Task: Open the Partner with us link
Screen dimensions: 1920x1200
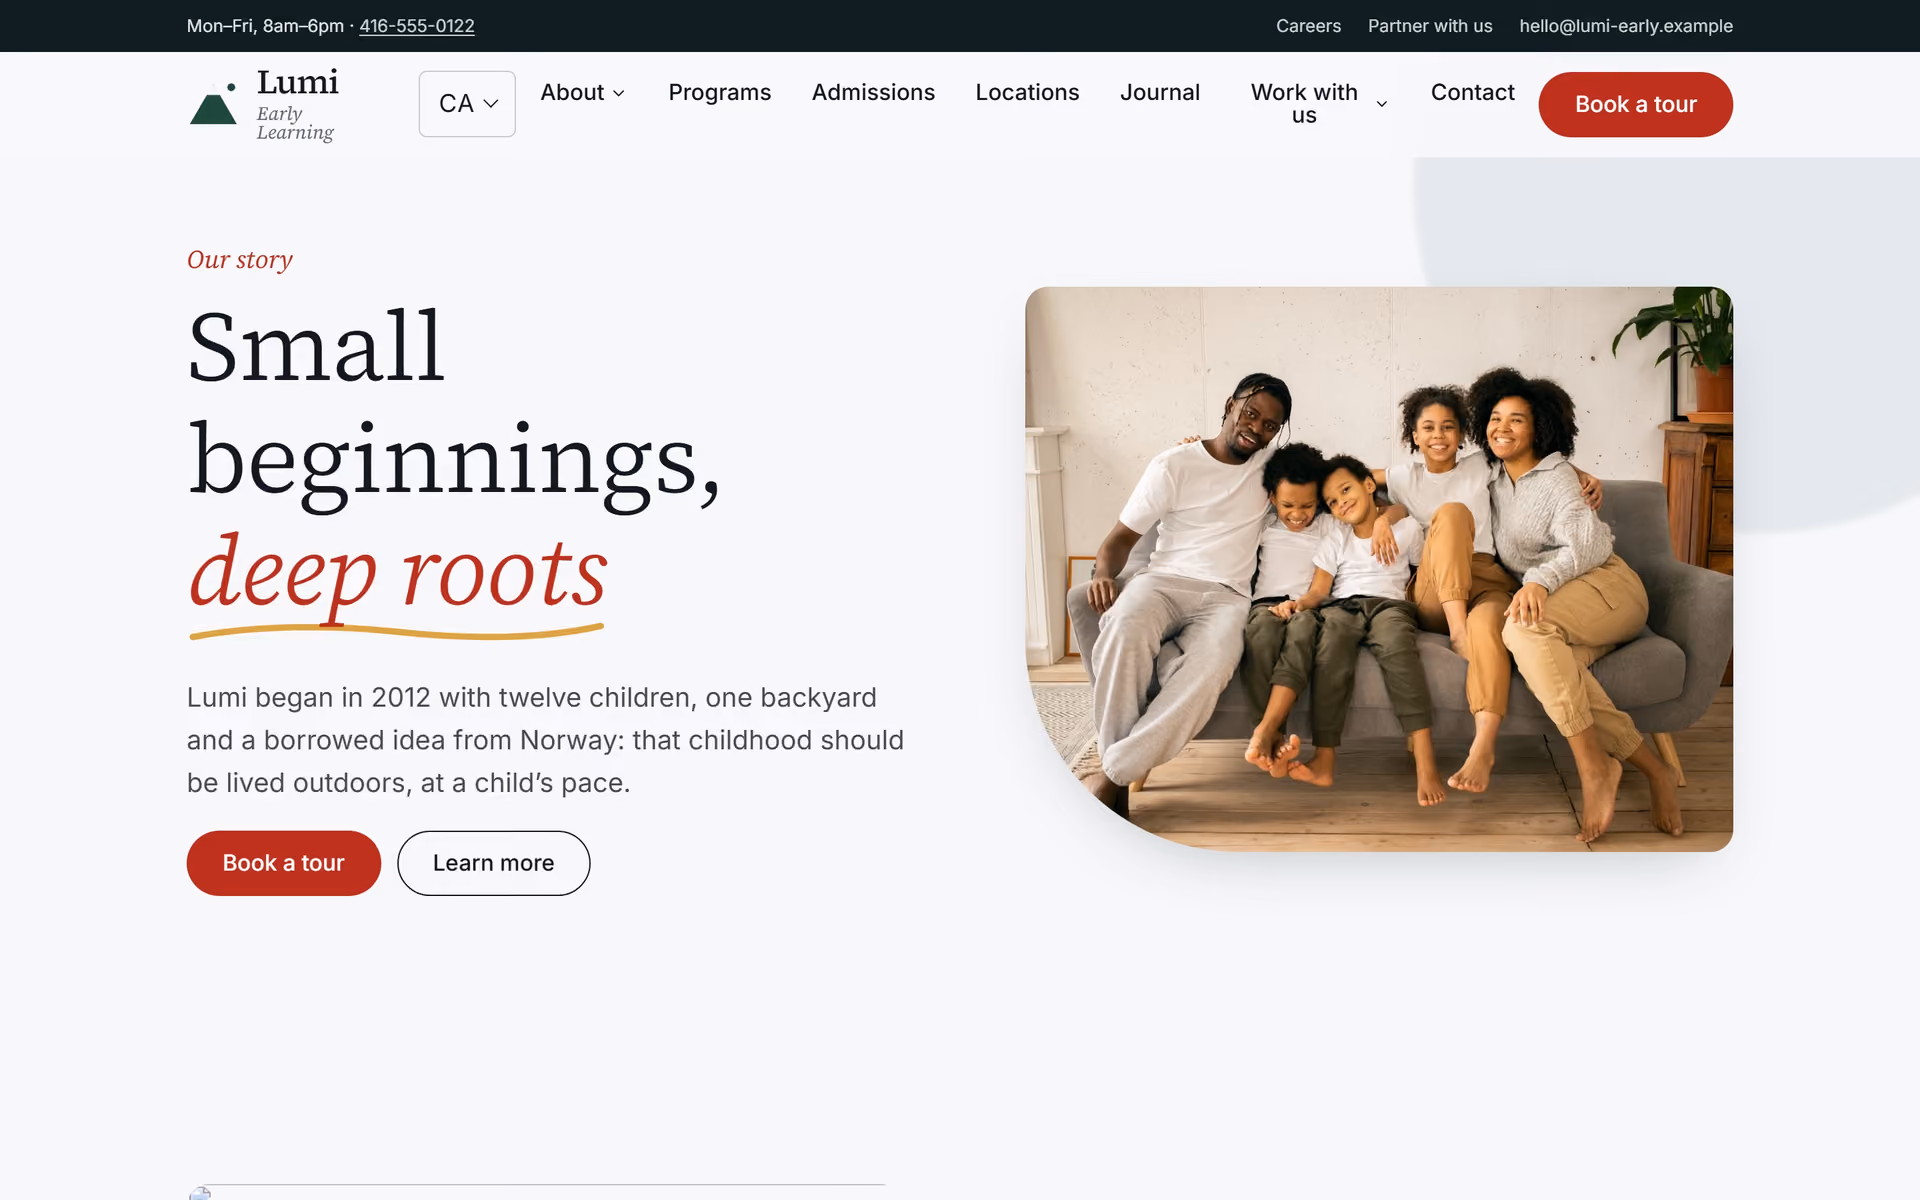Action: click(x=1430, y=26)
